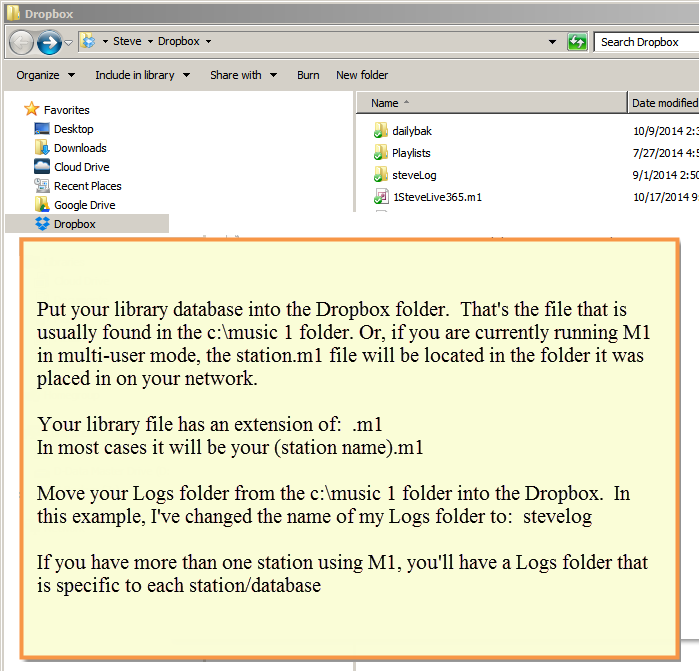Select Favorites heading in navigation pane
The height and width of the screenshot is (671, 699).
click(66, 110)
